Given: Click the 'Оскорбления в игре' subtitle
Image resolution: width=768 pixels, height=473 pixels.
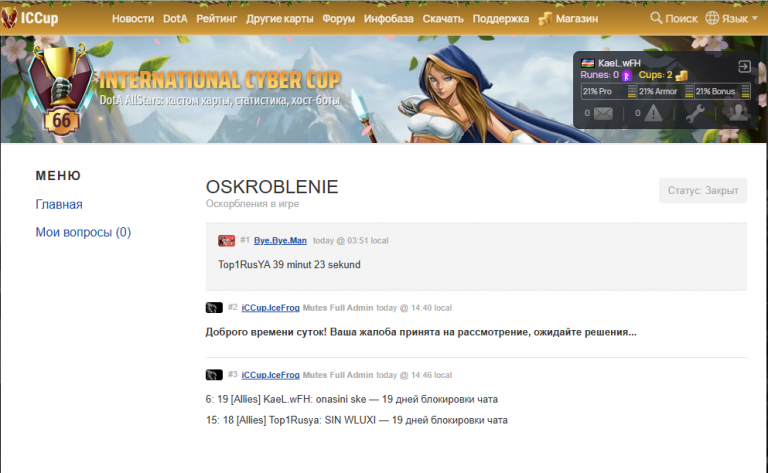Looking at the screenshot, I should click(x=252, y=204).
